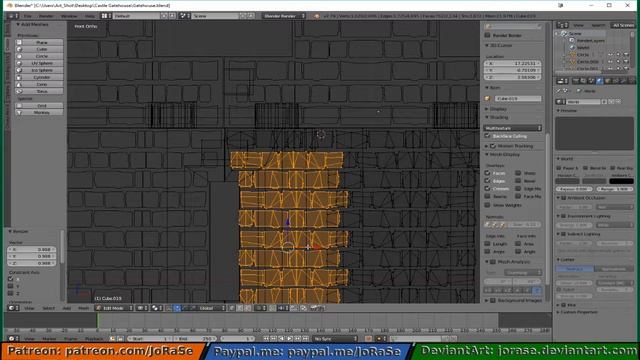Collapse the 3D Cursor panel
Screen dimensions: 640x360
[x=487, y=46]
